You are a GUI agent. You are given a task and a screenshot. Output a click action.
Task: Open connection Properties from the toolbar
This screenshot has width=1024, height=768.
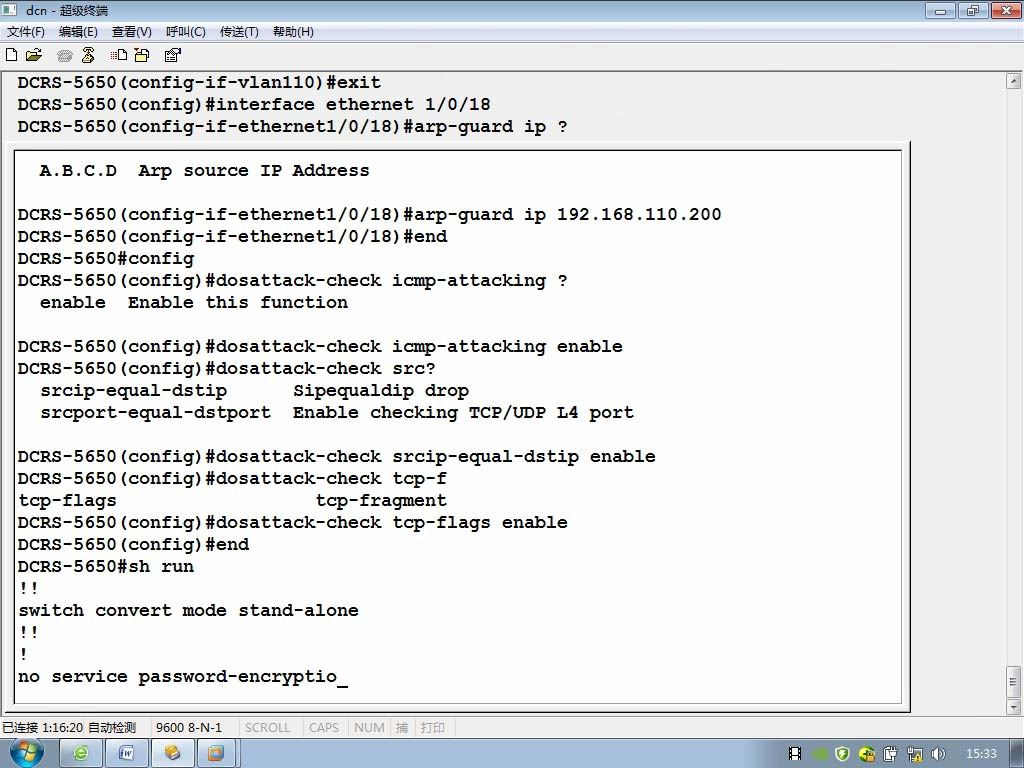click(172, 56)
